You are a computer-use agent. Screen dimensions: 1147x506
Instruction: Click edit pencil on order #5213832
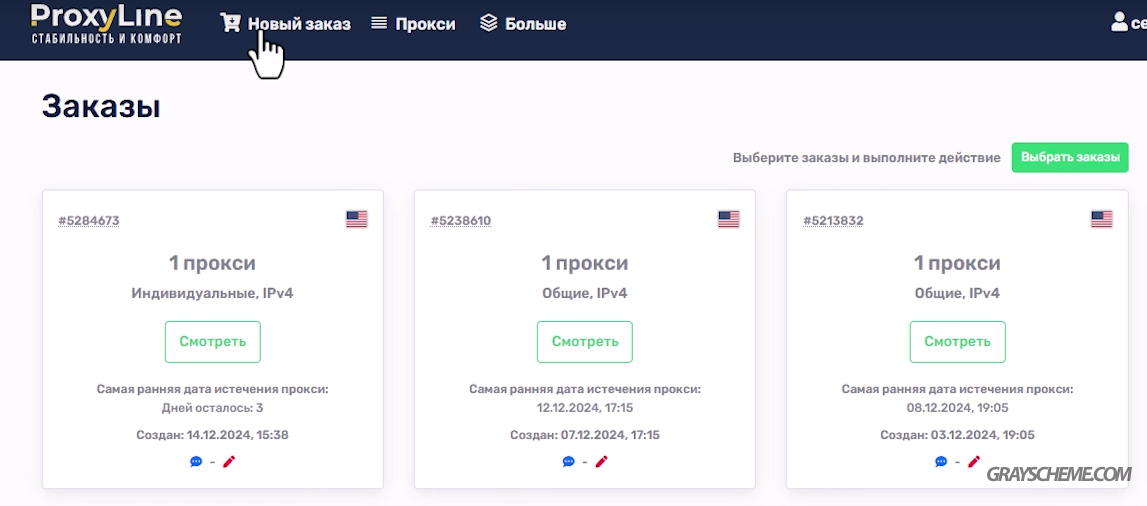pos(974,461)
